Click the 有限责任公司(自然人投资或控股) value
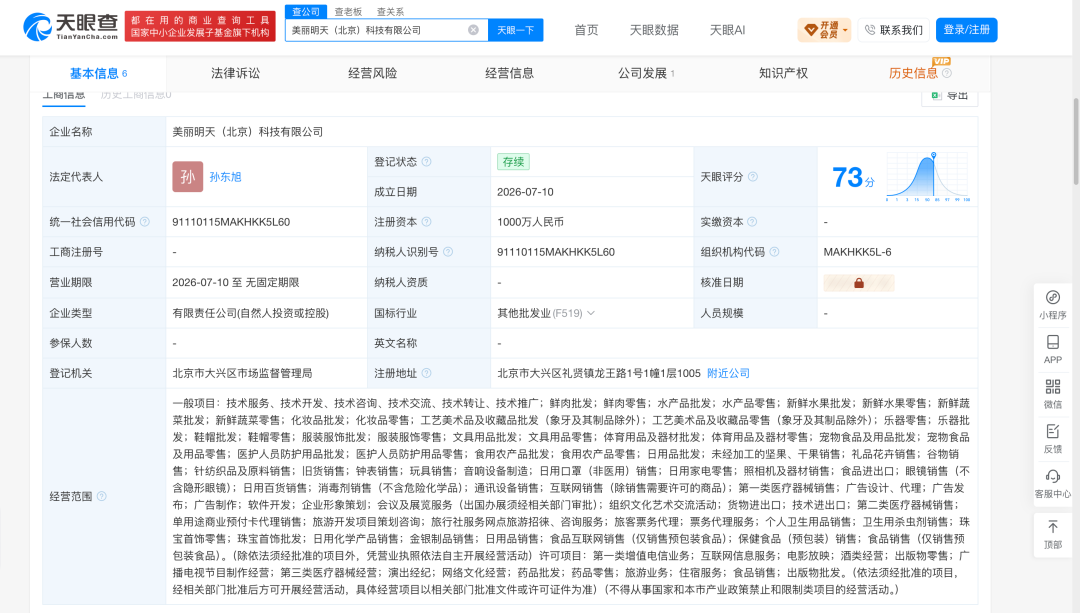 click(251, 313)
